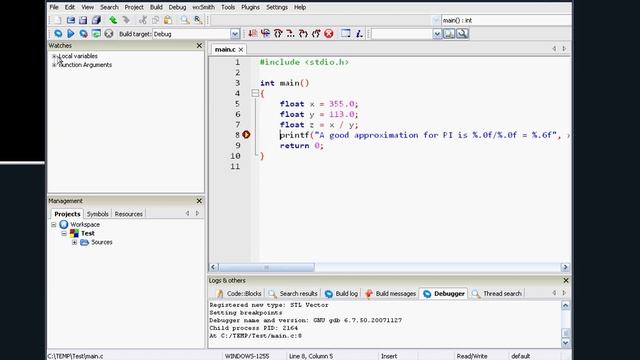Select the Code::Blocks log tab
The height and width of the screenshot is (360, 640).
(x=239, y=293)
